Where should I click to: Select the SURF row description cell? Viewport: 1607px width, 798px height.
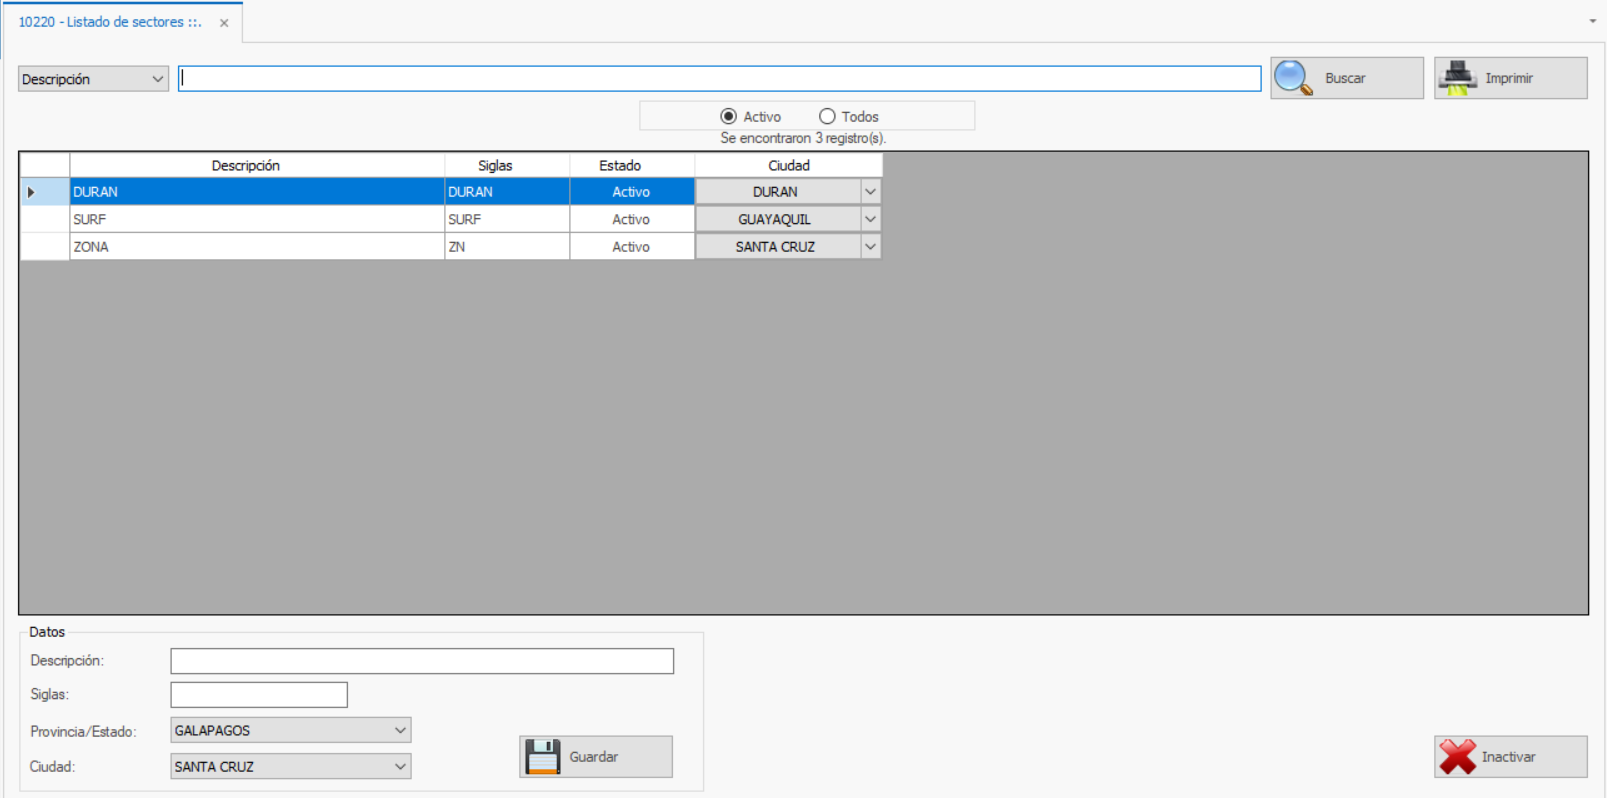[x=256, y=219]
